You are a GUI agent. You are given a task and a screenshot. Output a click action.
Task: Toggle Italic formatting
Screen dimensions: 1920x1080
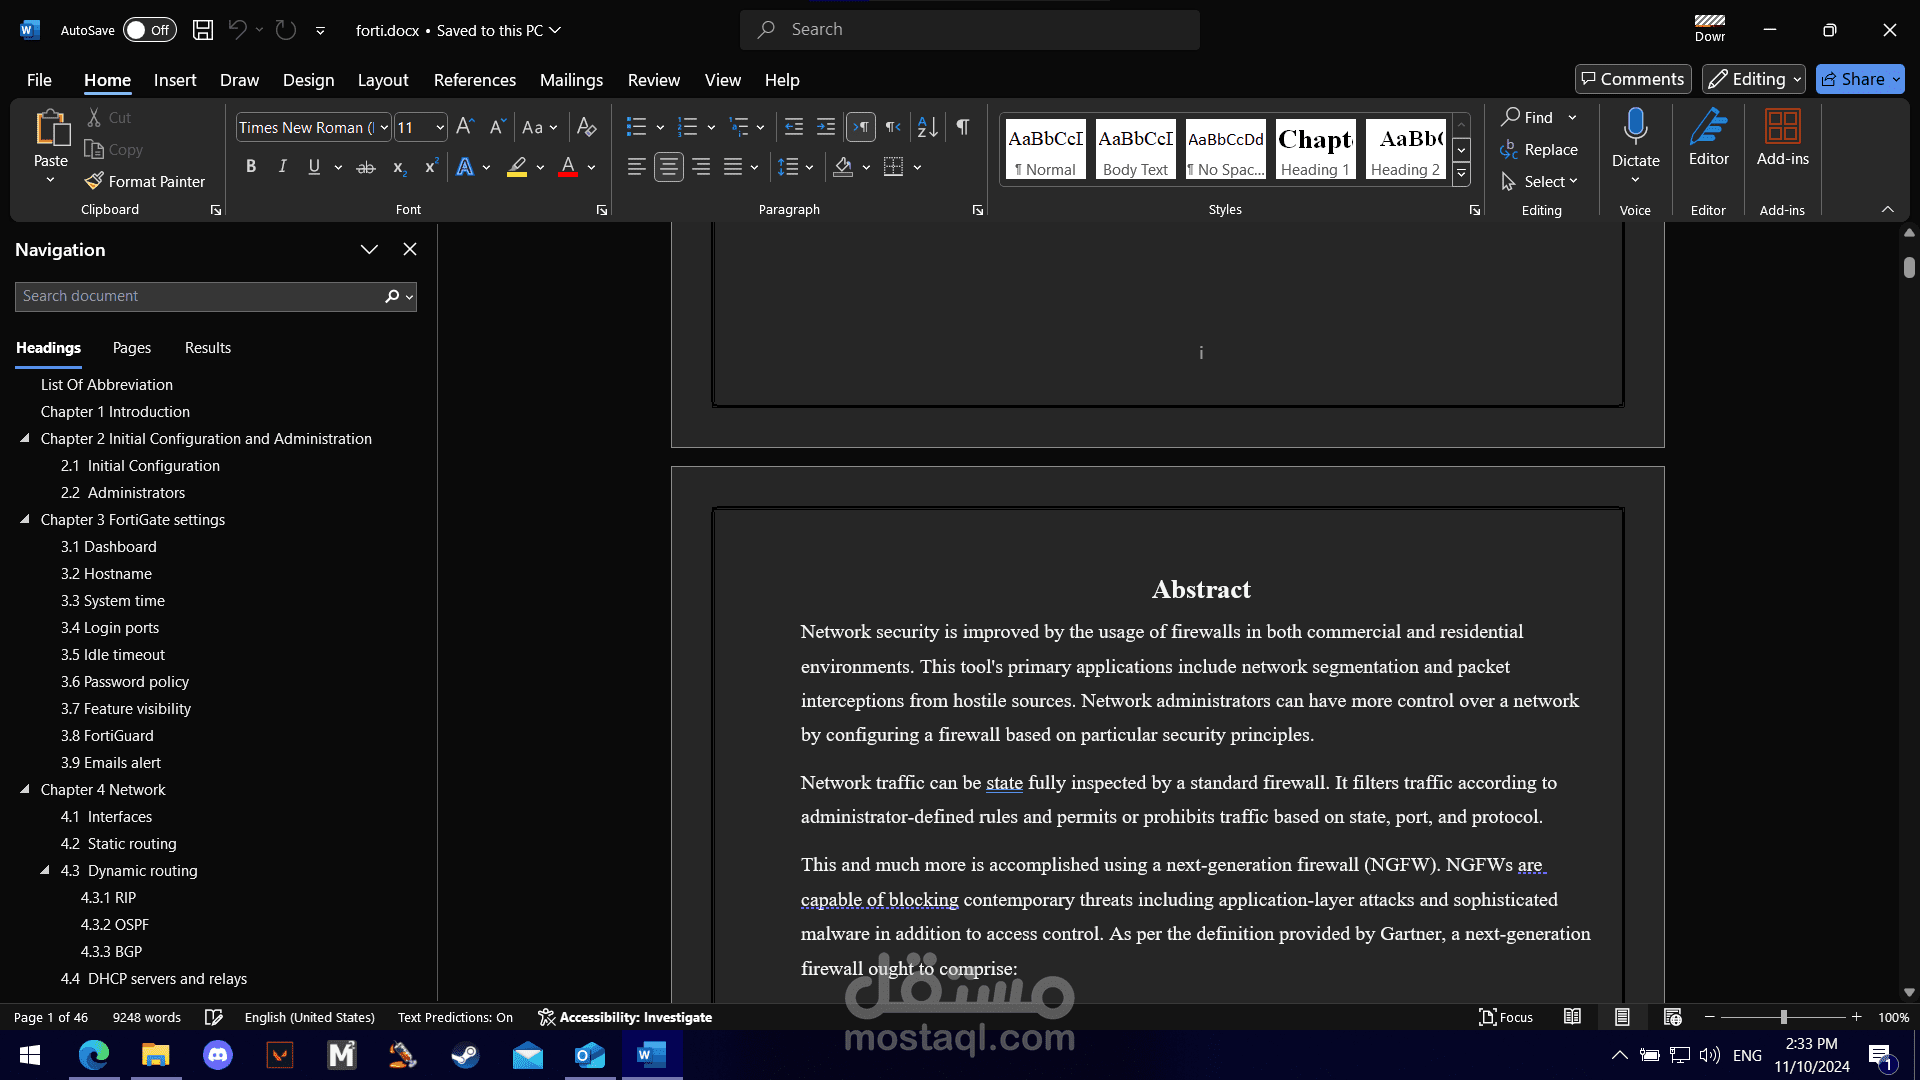click(283, 167)
